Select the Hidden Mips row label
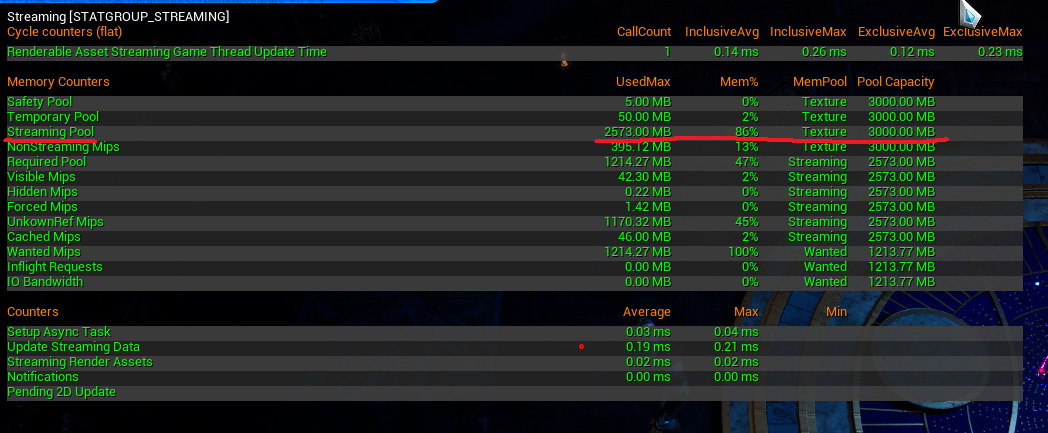The height and width of the screenshot is (433, 1048). 42,192
